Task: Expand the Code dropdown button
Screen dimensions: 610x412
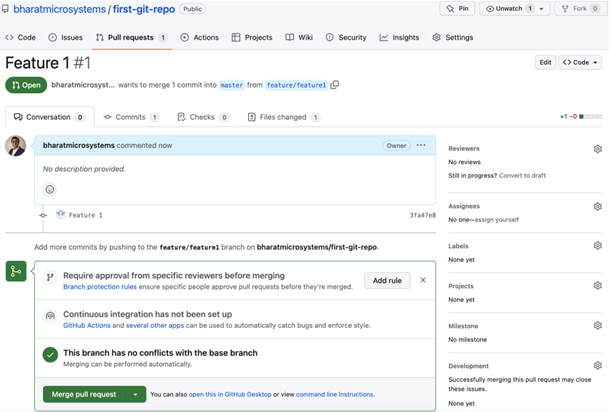Action: [x=580, y=62]
